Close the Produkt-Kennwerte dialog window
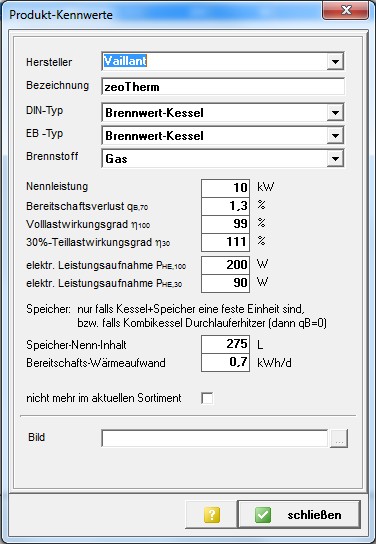Image resolution: width=376 pixels, height=544 pixels. pyautogui.click(x=345, y=10)
